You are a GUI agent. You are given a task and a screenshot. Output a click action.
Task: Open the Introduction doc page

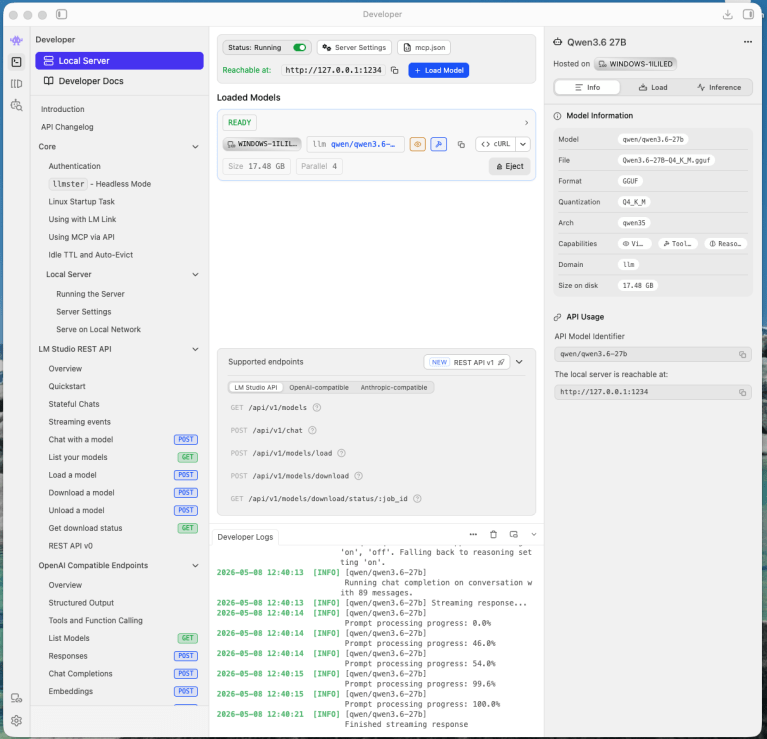[x=63, y=109]
